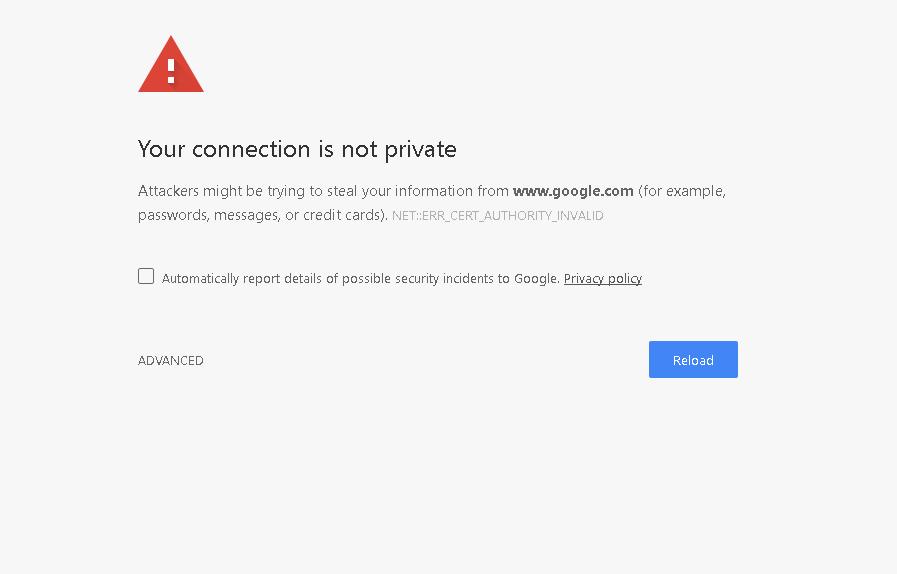Click the word 'private' in the heading
This screenshot has width=897, height=574.
(419, 149)
